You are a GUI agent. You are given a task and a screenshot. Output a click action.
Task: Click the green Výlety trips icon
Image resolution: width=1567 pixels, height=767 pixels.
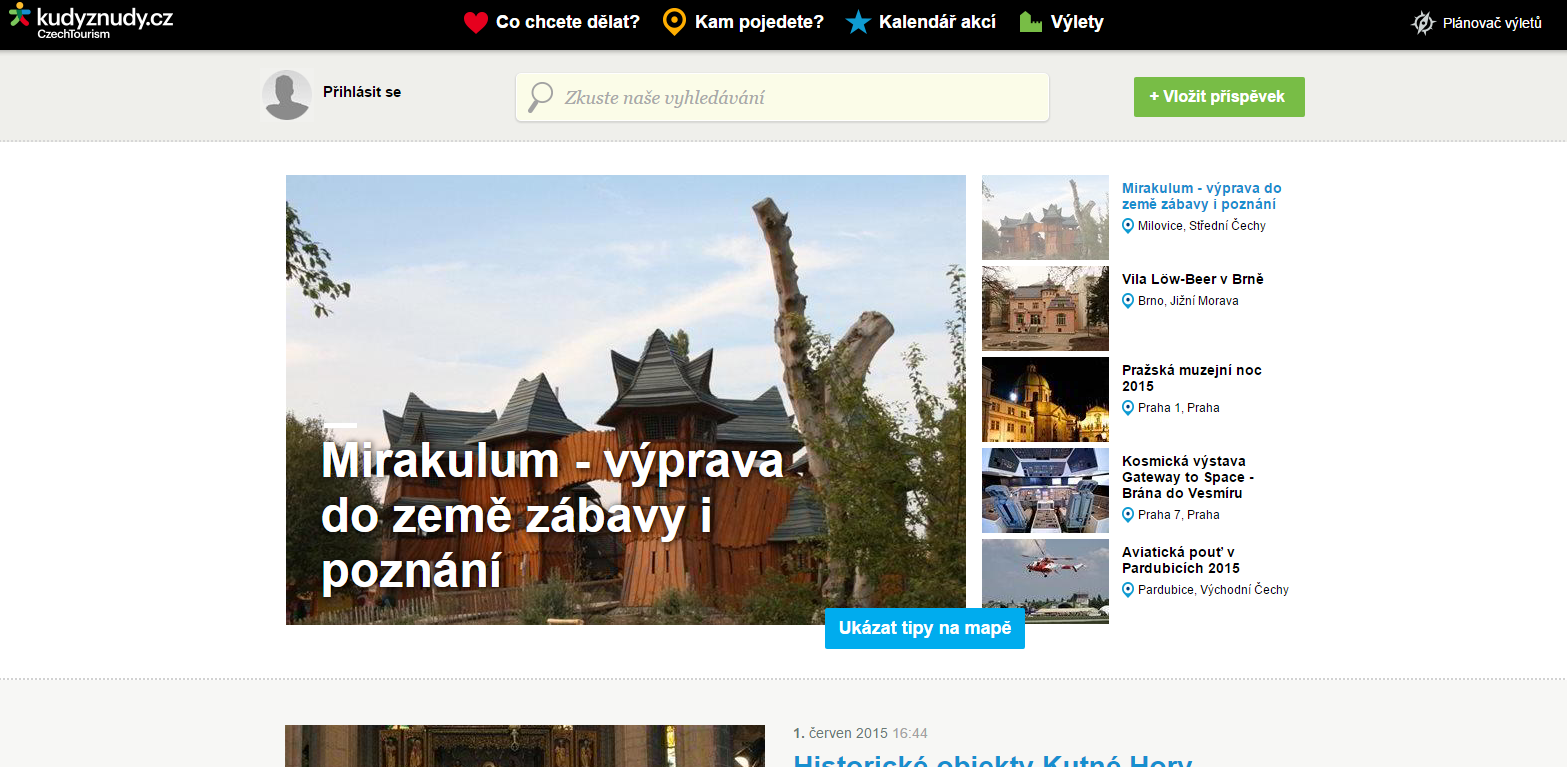[1031, 22]
